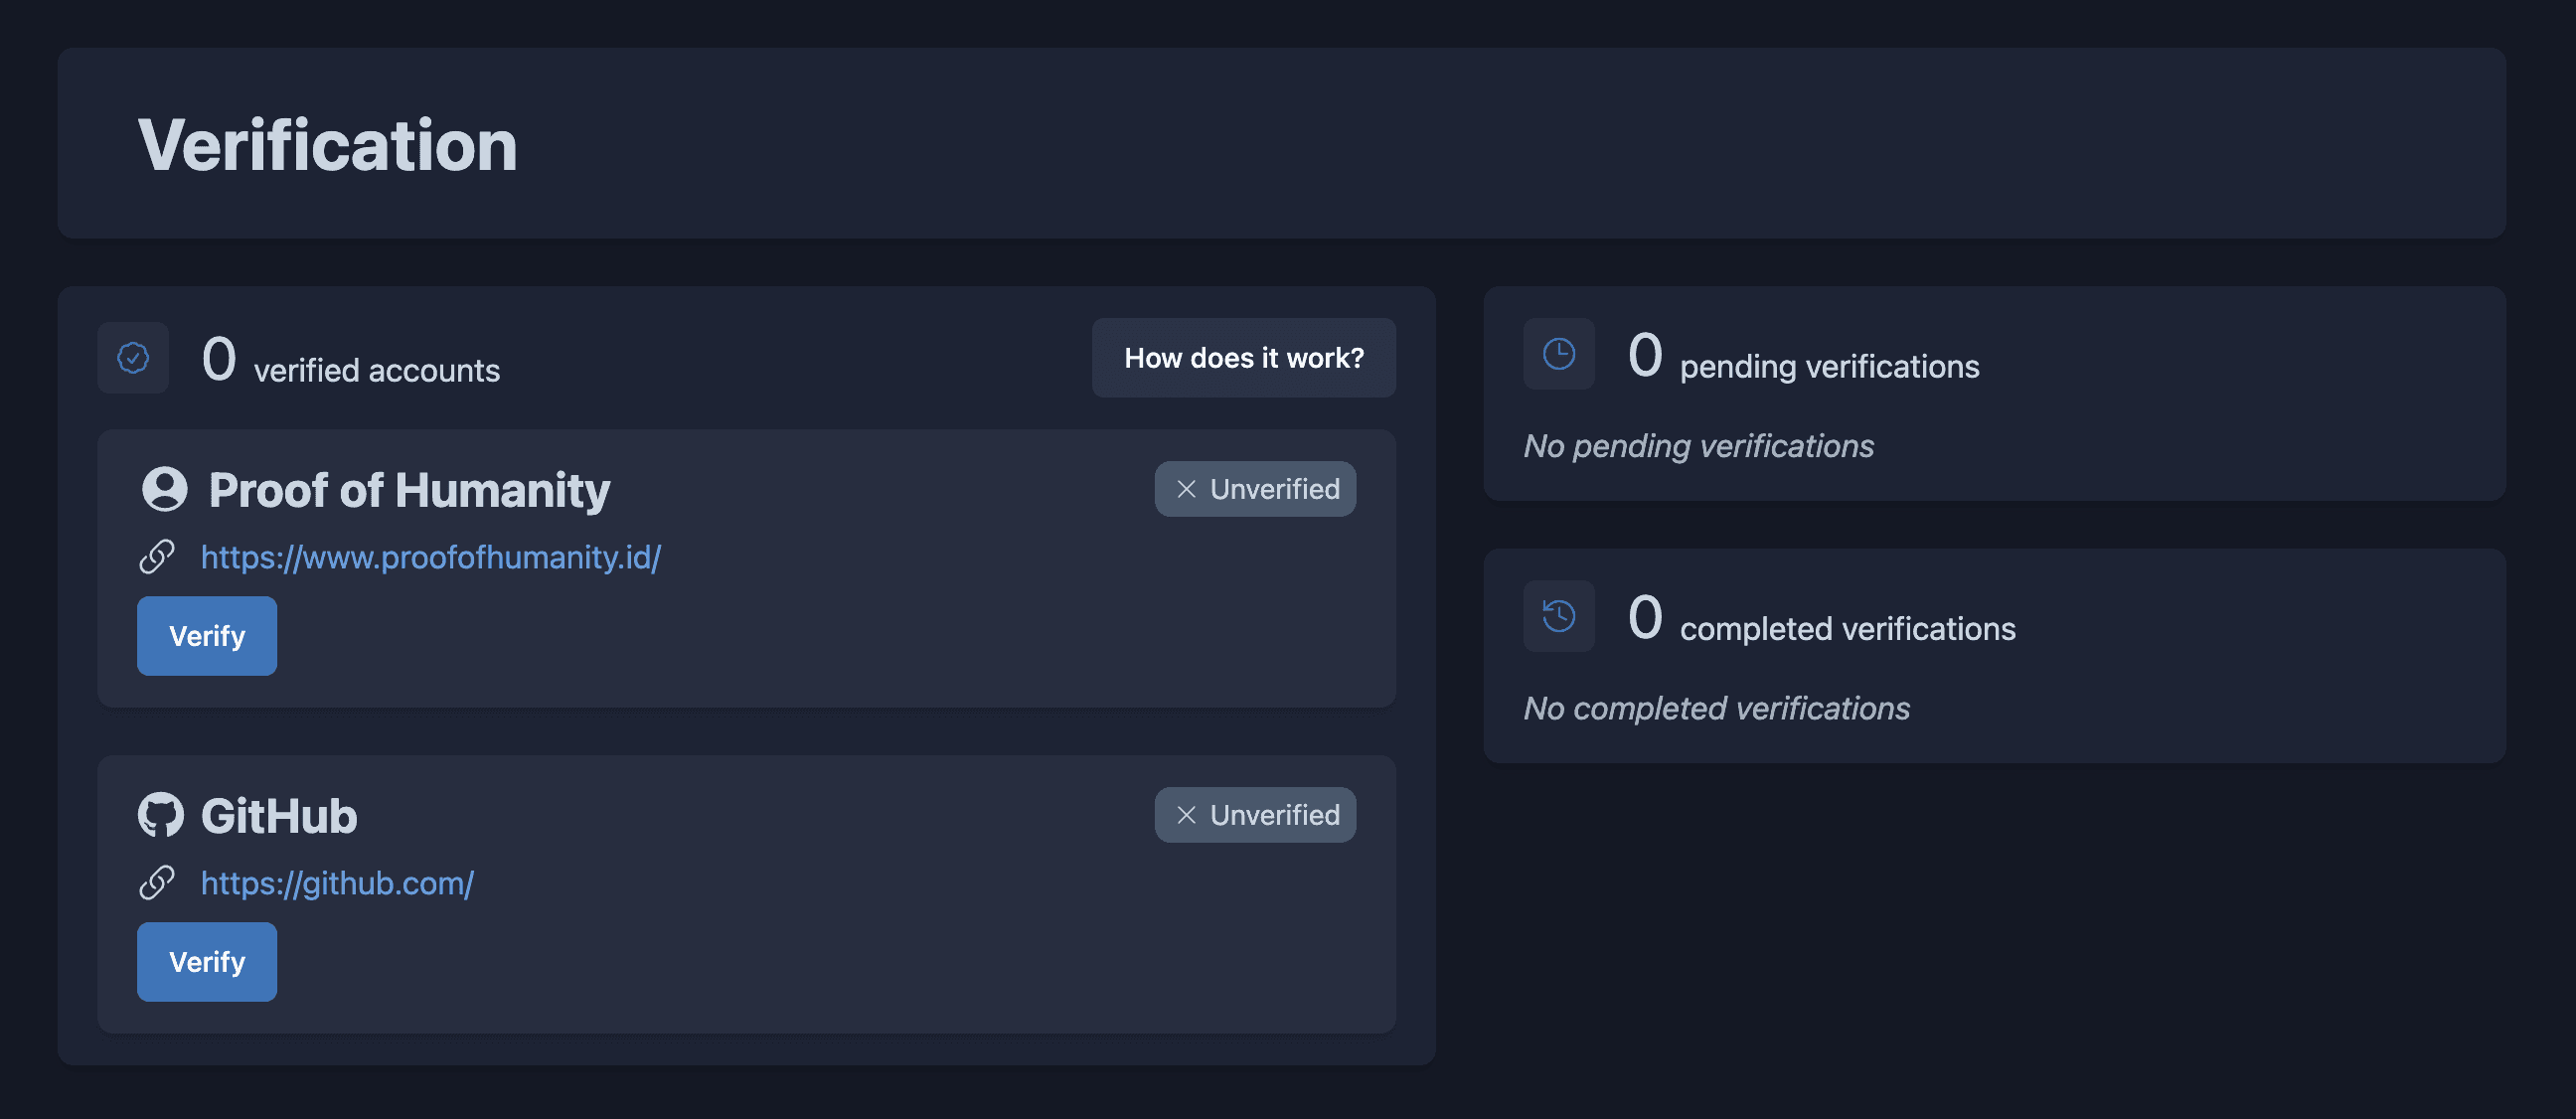Open the https://www.proofofhumanity.id/ link
This screenshot has height=1119, width=2576.
tap(431, 556)
